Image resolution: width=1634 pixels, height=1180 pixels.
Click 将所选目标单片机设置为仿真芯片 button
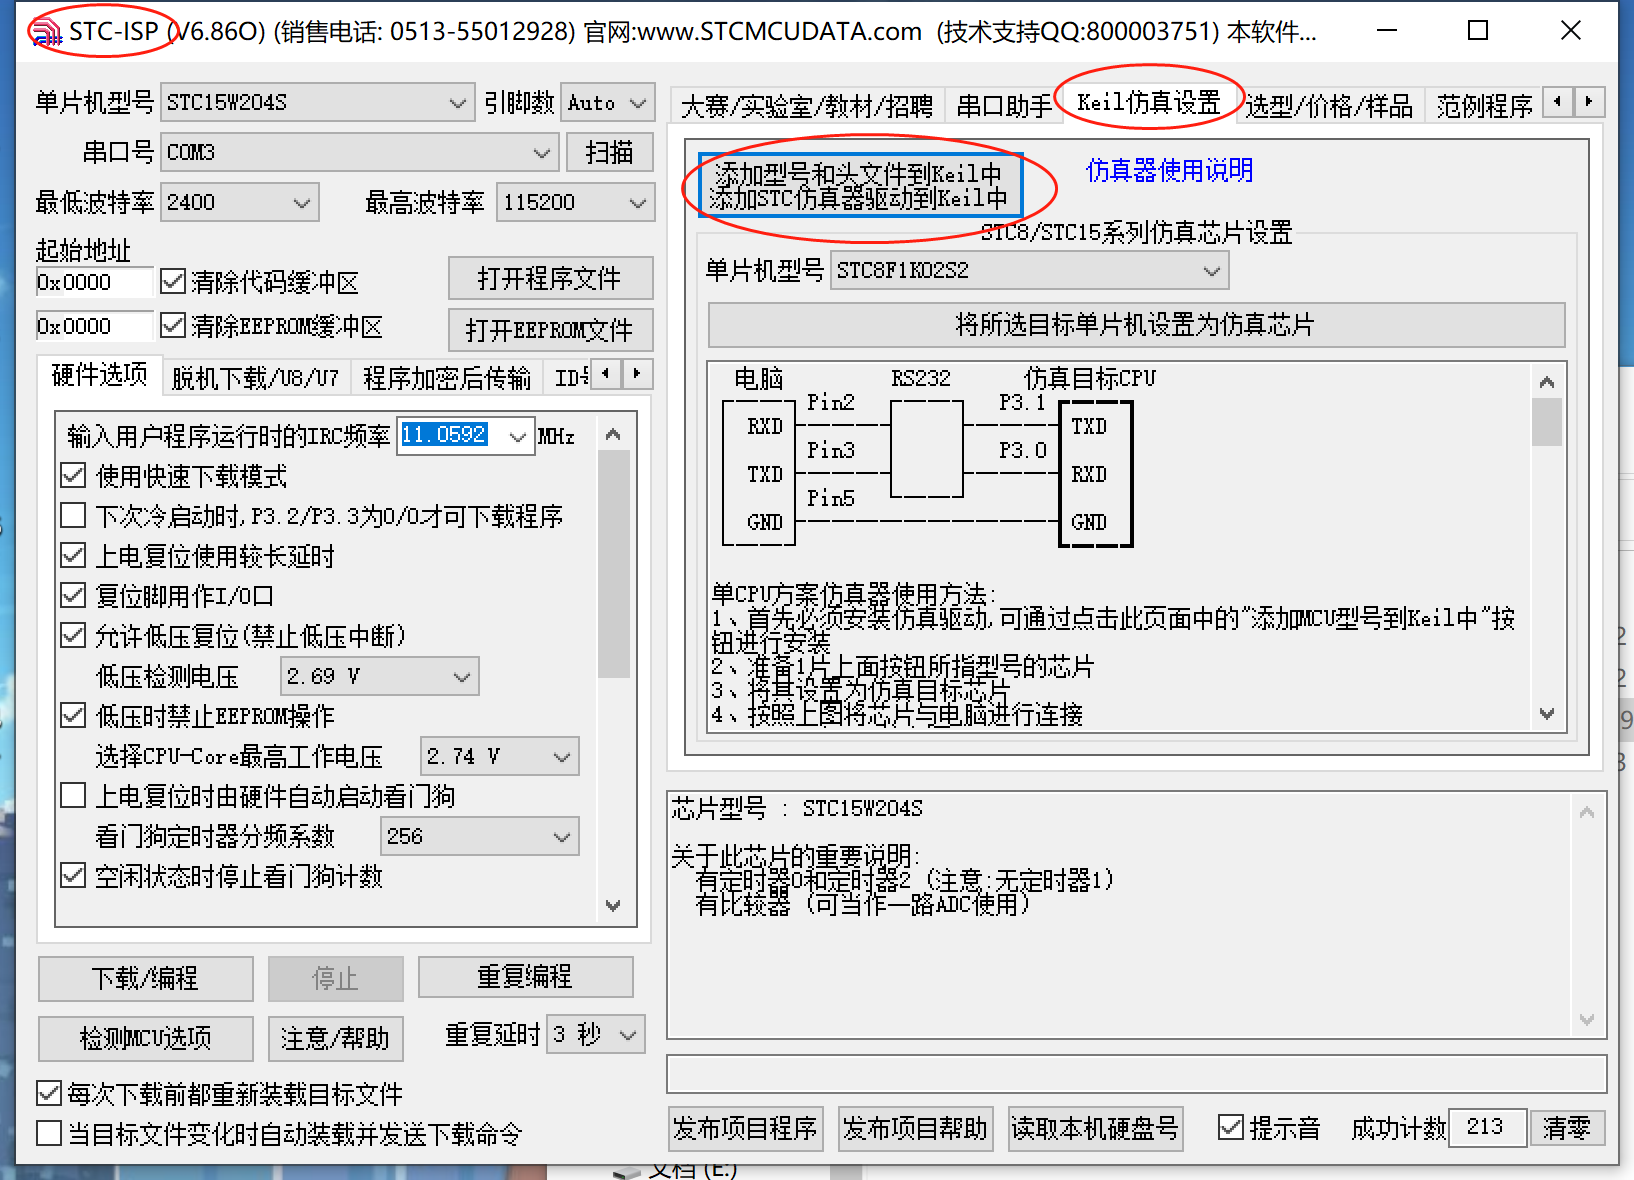1136,325
